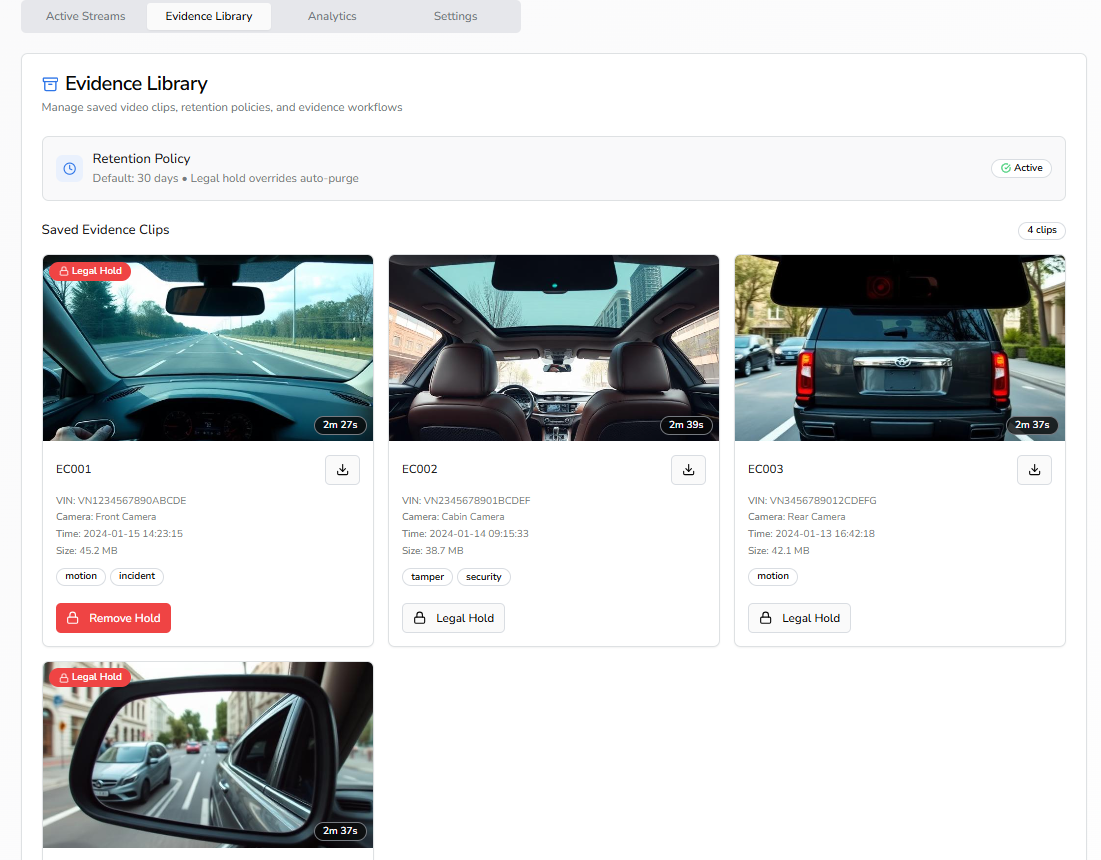Click the incident tag on EC001
Image resolution: width=1101 pixels, height=860 pixels.
tap(137, 576)
